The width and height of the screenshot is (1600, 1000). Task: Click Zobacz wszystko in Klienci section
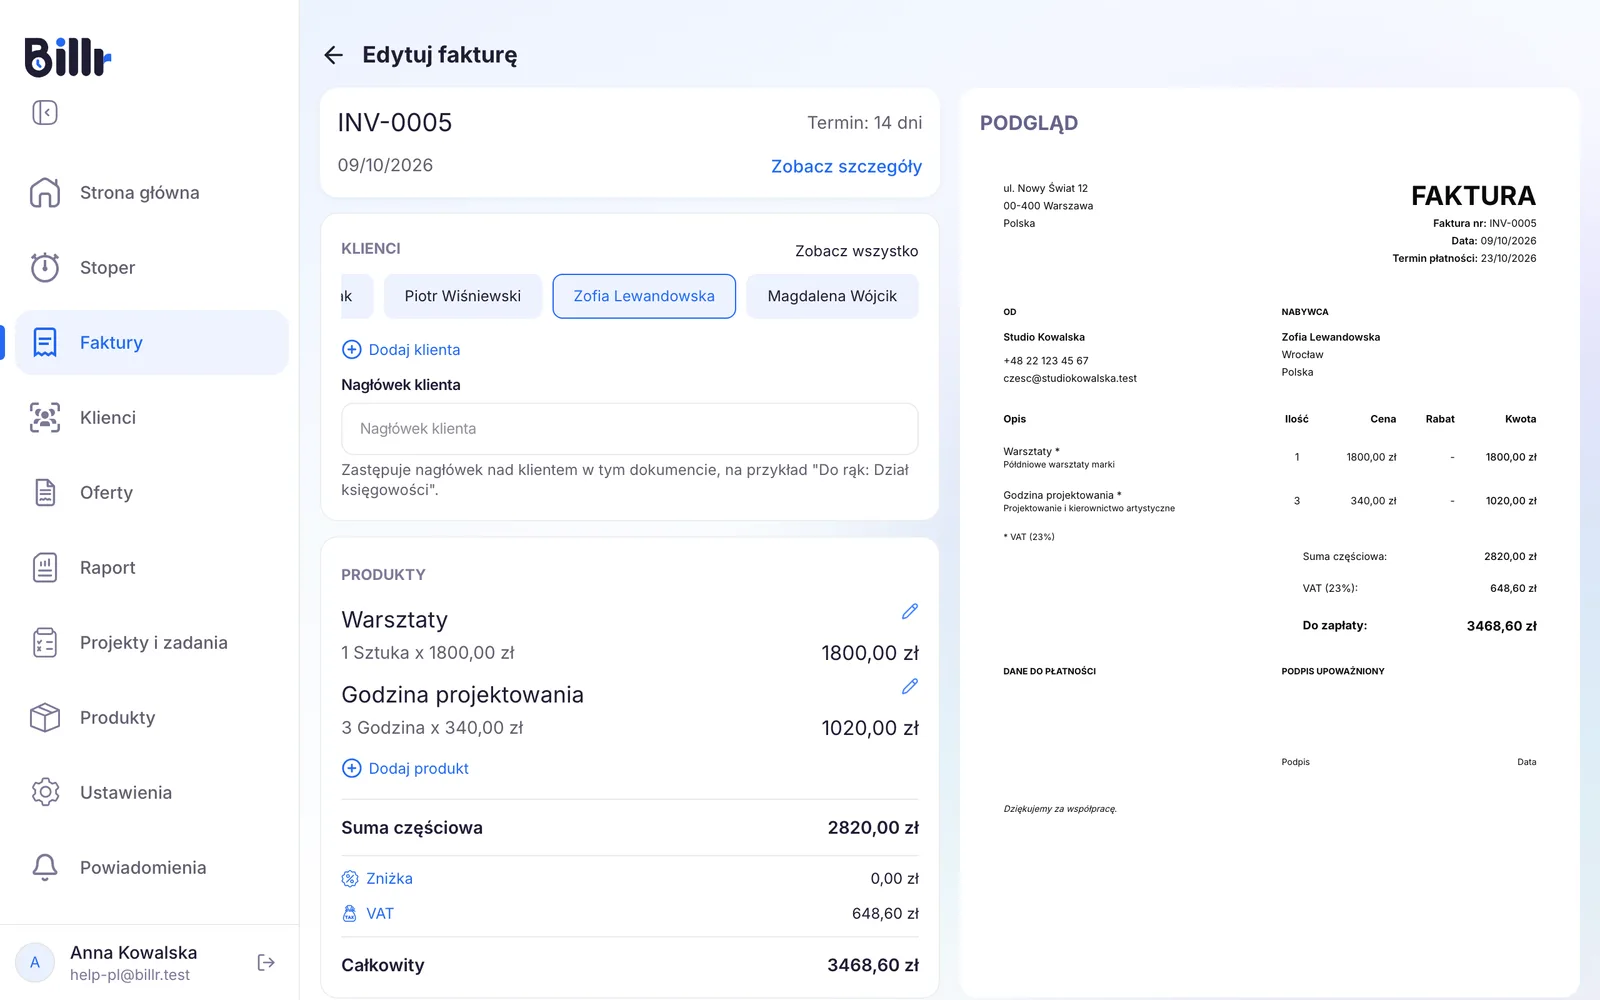(857, 251)
